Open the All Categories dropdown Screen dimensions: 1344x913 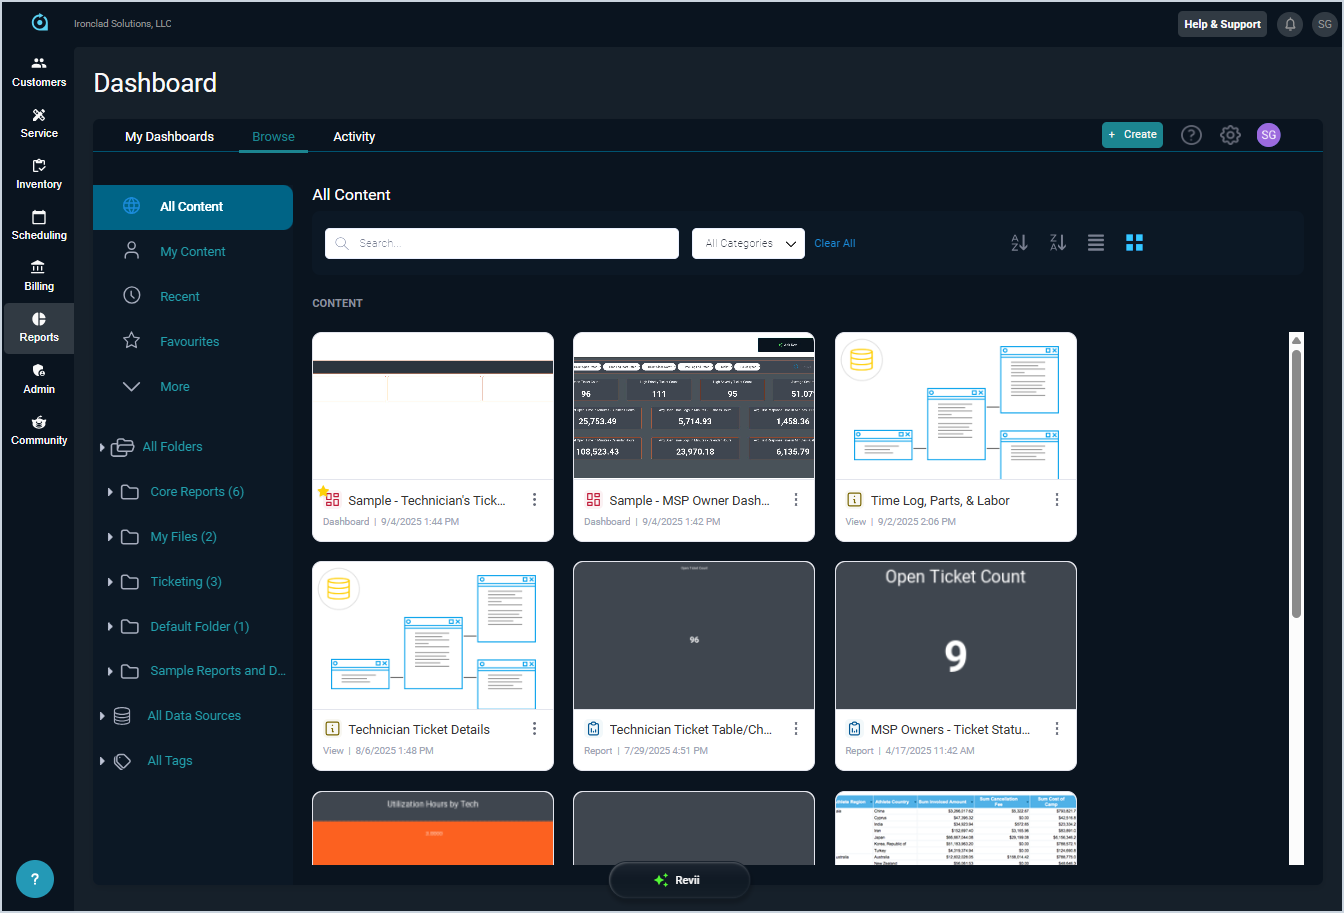tap(748, 243)
